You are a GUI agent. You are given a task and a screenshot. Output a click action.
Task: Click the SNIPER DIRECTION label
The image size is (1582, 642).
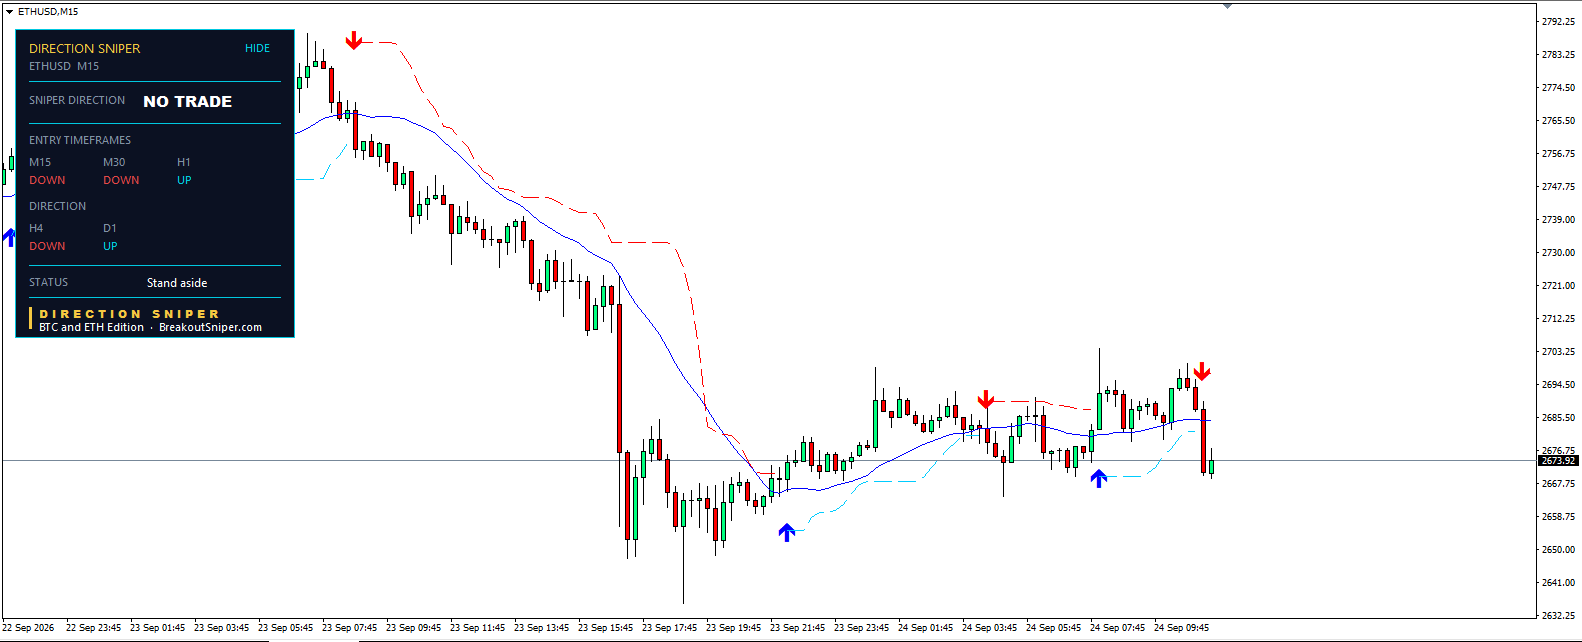[77, 100]
